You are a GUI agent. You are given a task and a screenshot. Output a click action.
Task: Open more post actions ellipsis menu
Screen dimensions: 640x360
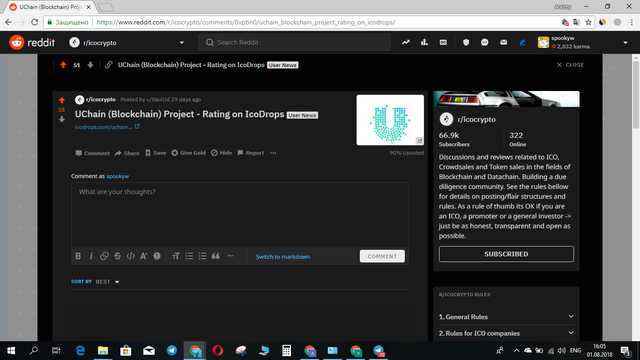pos(273,153)
